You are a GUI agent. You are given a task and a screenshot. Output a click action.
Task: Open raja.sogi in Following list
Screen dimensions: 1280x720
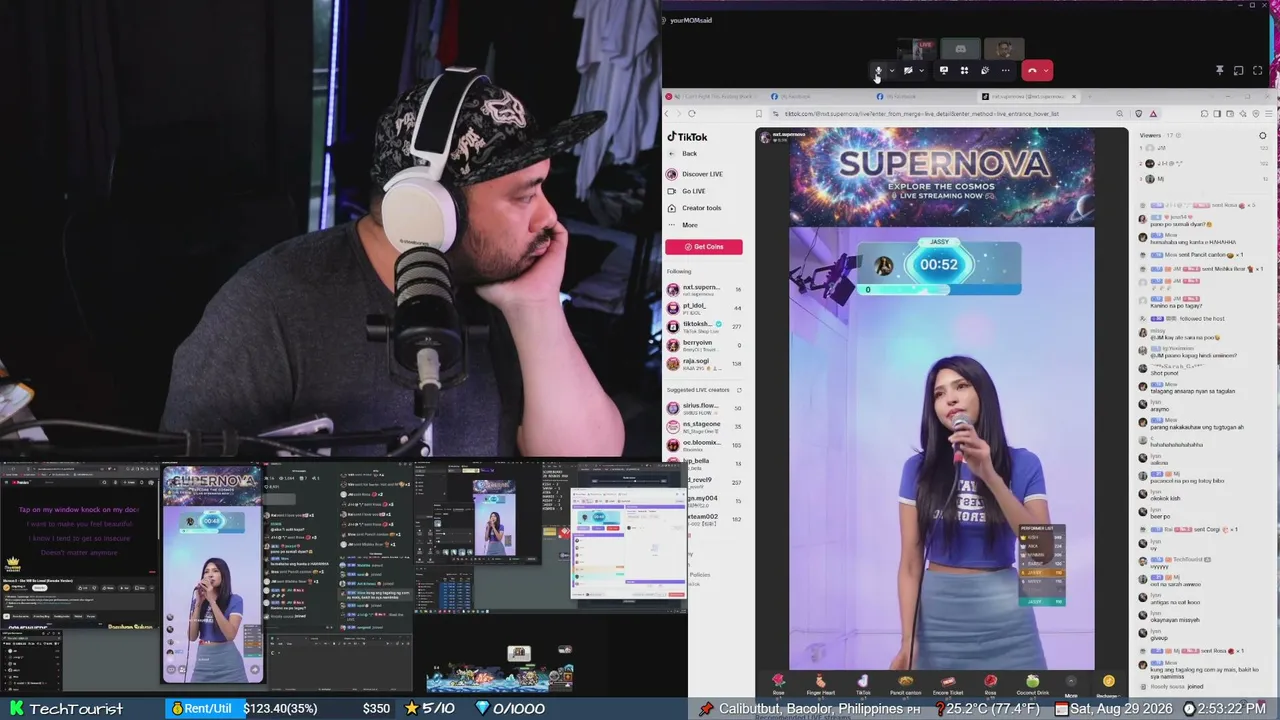[x=706, y=362]
